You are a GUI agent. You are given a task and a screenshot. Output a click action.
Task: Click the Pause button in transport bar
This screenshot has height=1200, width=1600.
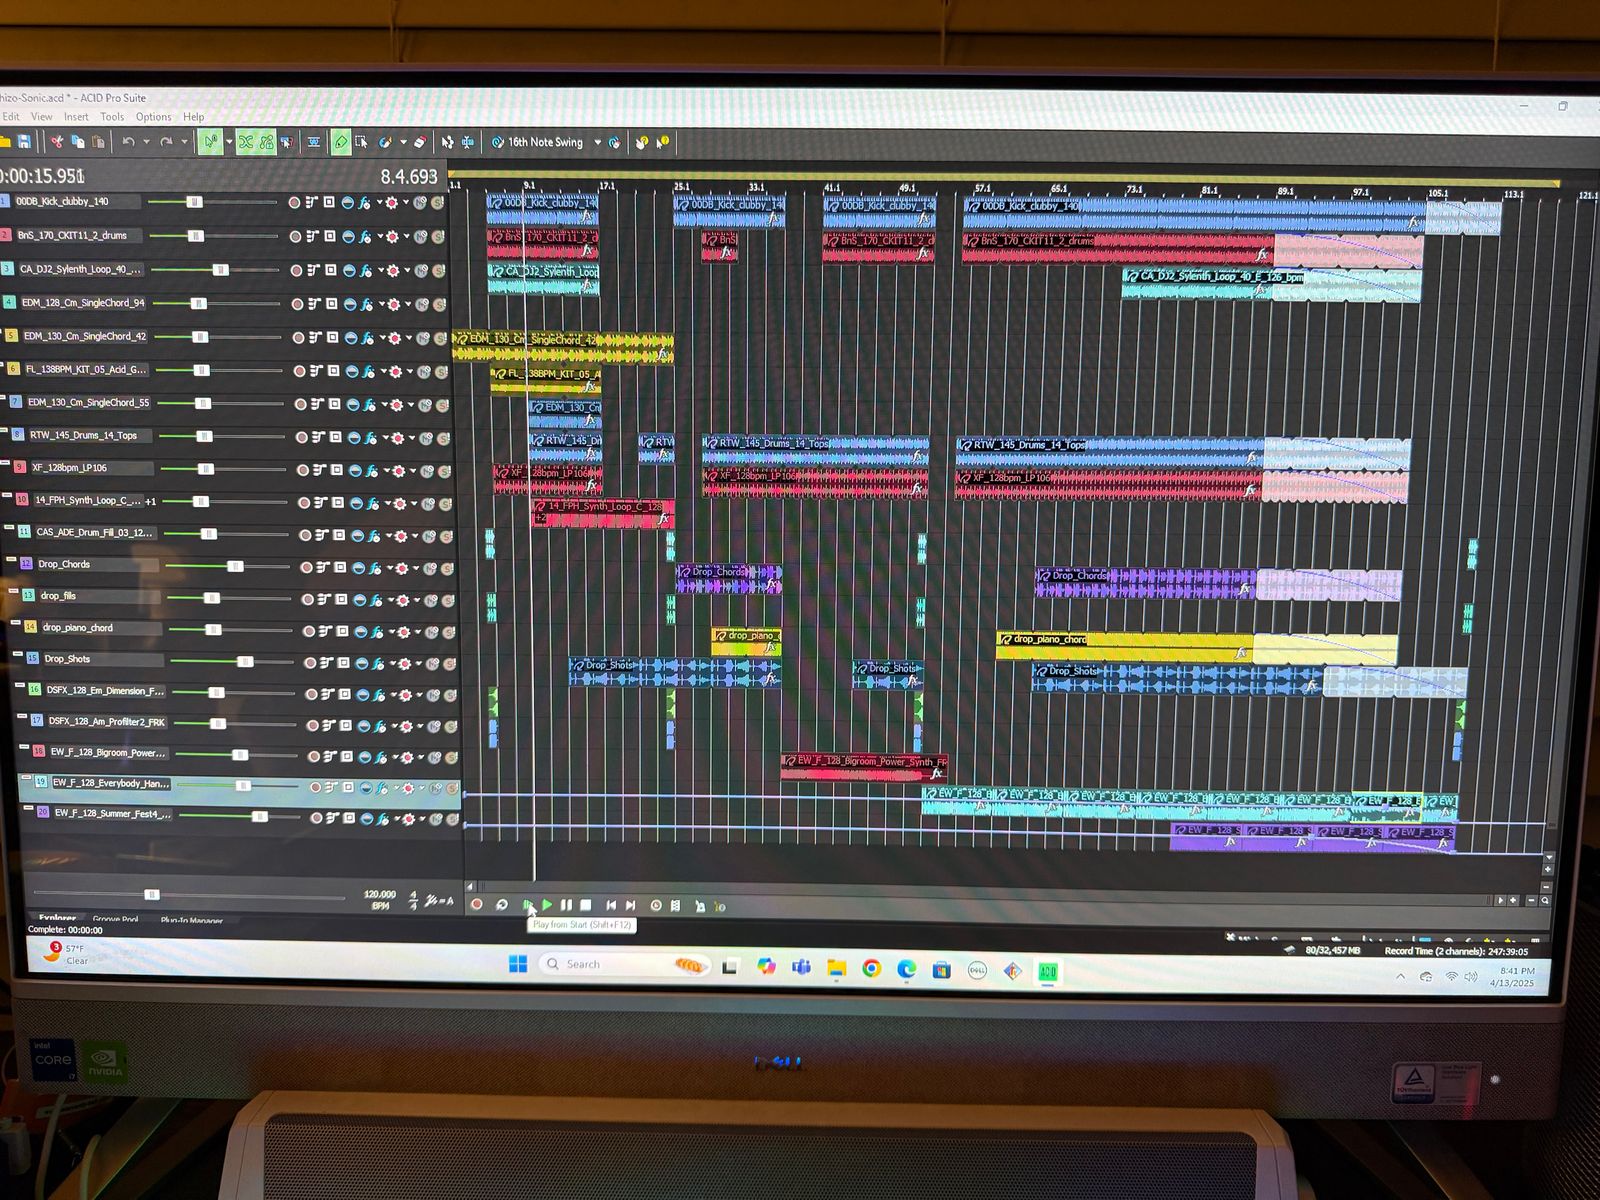(566, 905)
